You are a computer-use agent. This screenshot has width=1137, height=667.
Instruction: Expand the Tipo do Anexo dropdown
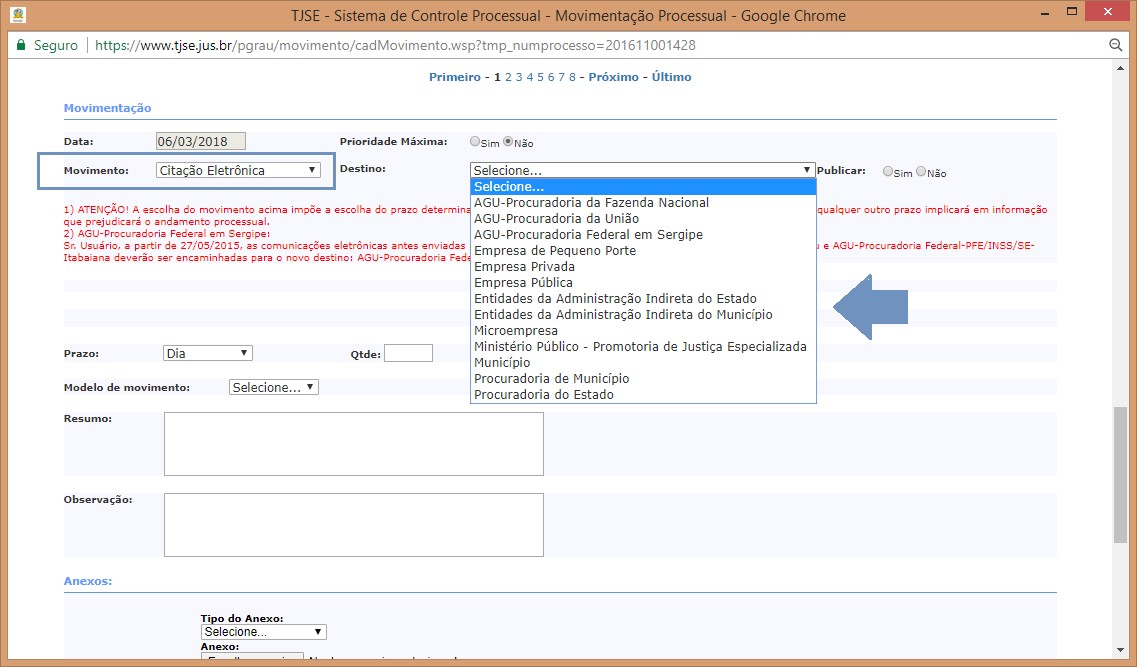click(263, 631)
